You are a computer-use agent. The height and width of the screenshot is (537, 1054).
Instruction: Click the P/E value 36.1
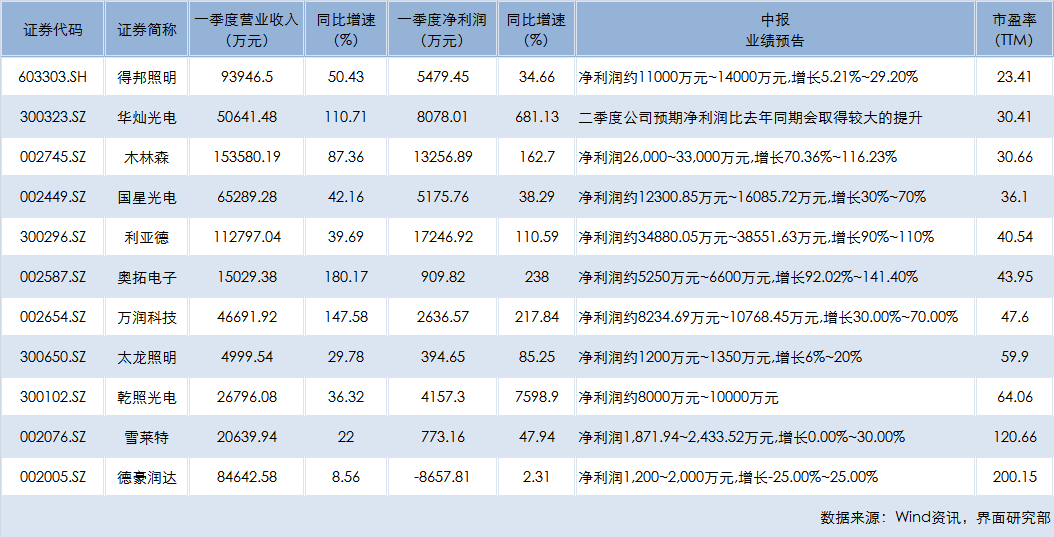click(x=1014, y=197)
